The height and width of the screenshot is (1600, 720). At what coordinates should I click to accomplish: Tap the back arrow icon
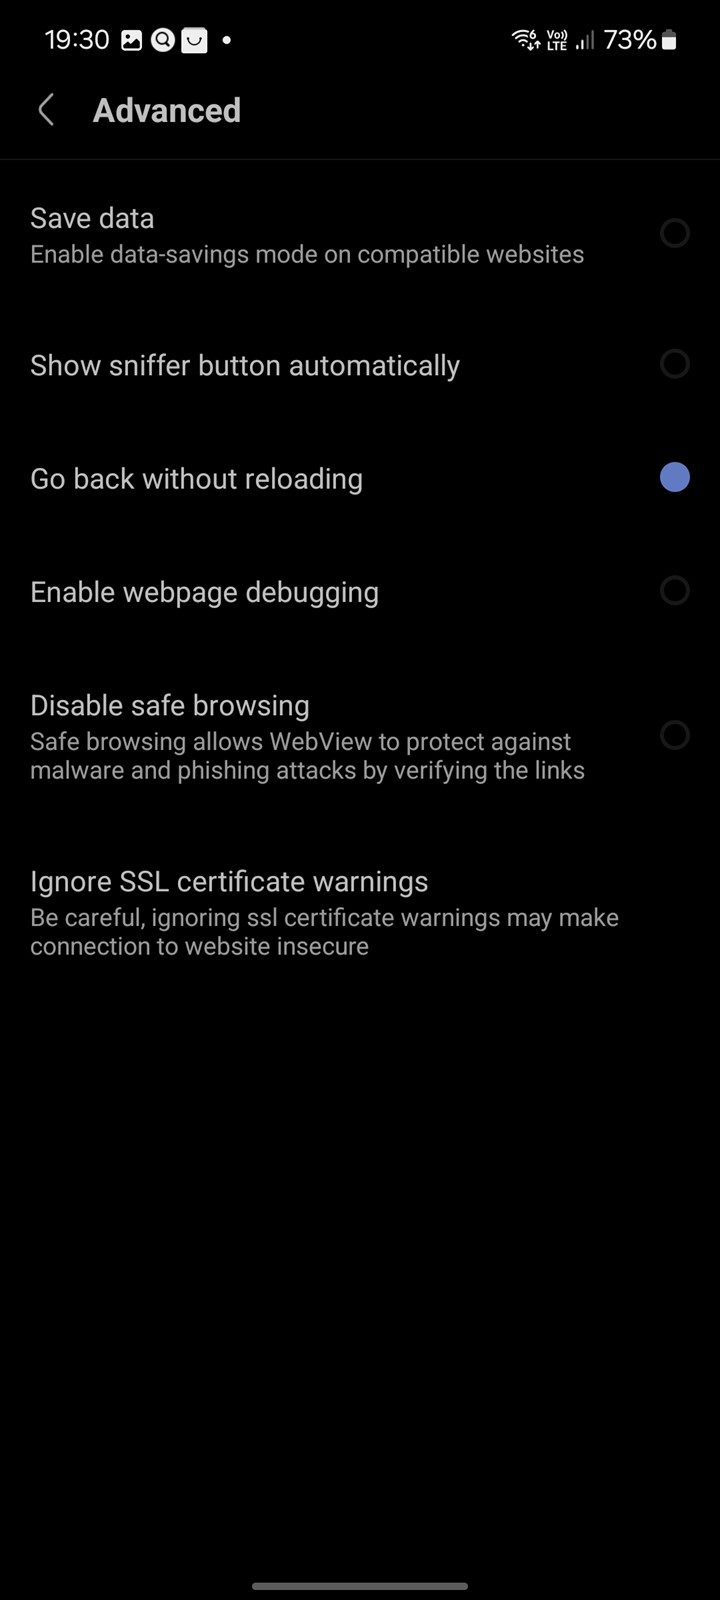[46, 110]
